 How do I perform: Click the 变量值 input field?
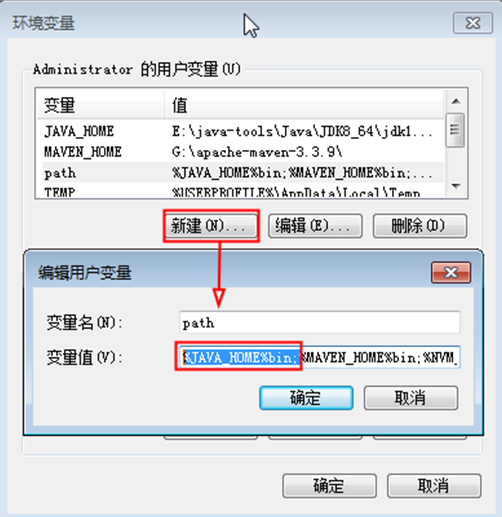[320, 357]
